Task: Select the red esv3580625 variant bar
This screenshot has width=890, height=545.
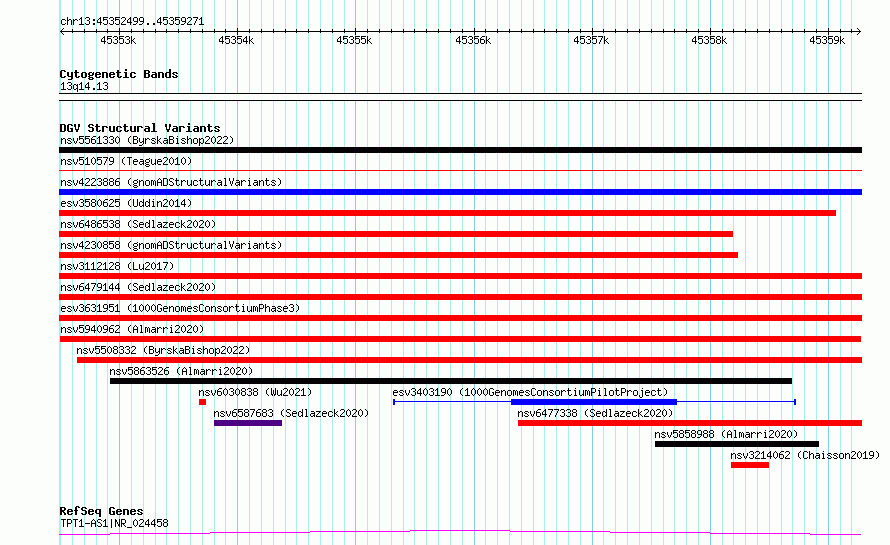Action: tap(447, 213)
